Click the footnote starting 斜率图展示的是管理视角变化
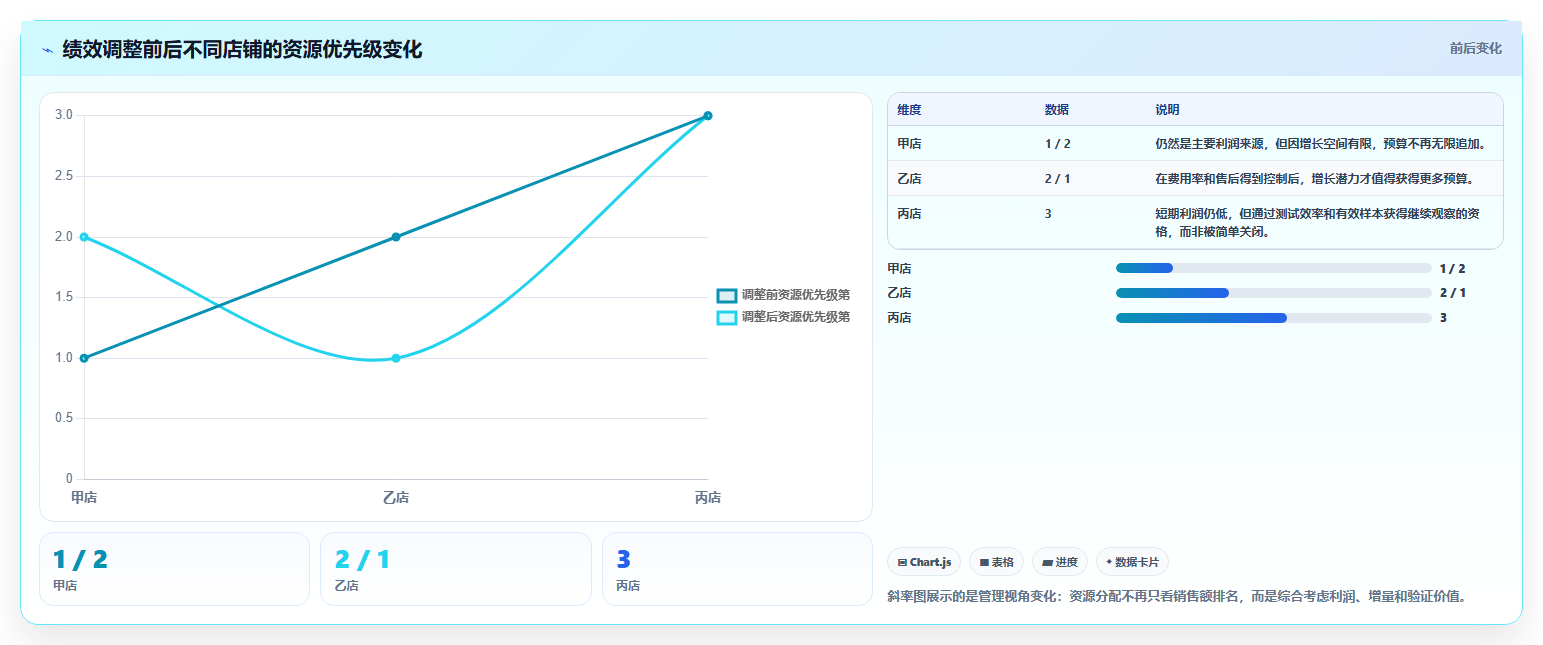This screenshot has width=1543, height=645. pyautogui.click(x=1179, y=597)
